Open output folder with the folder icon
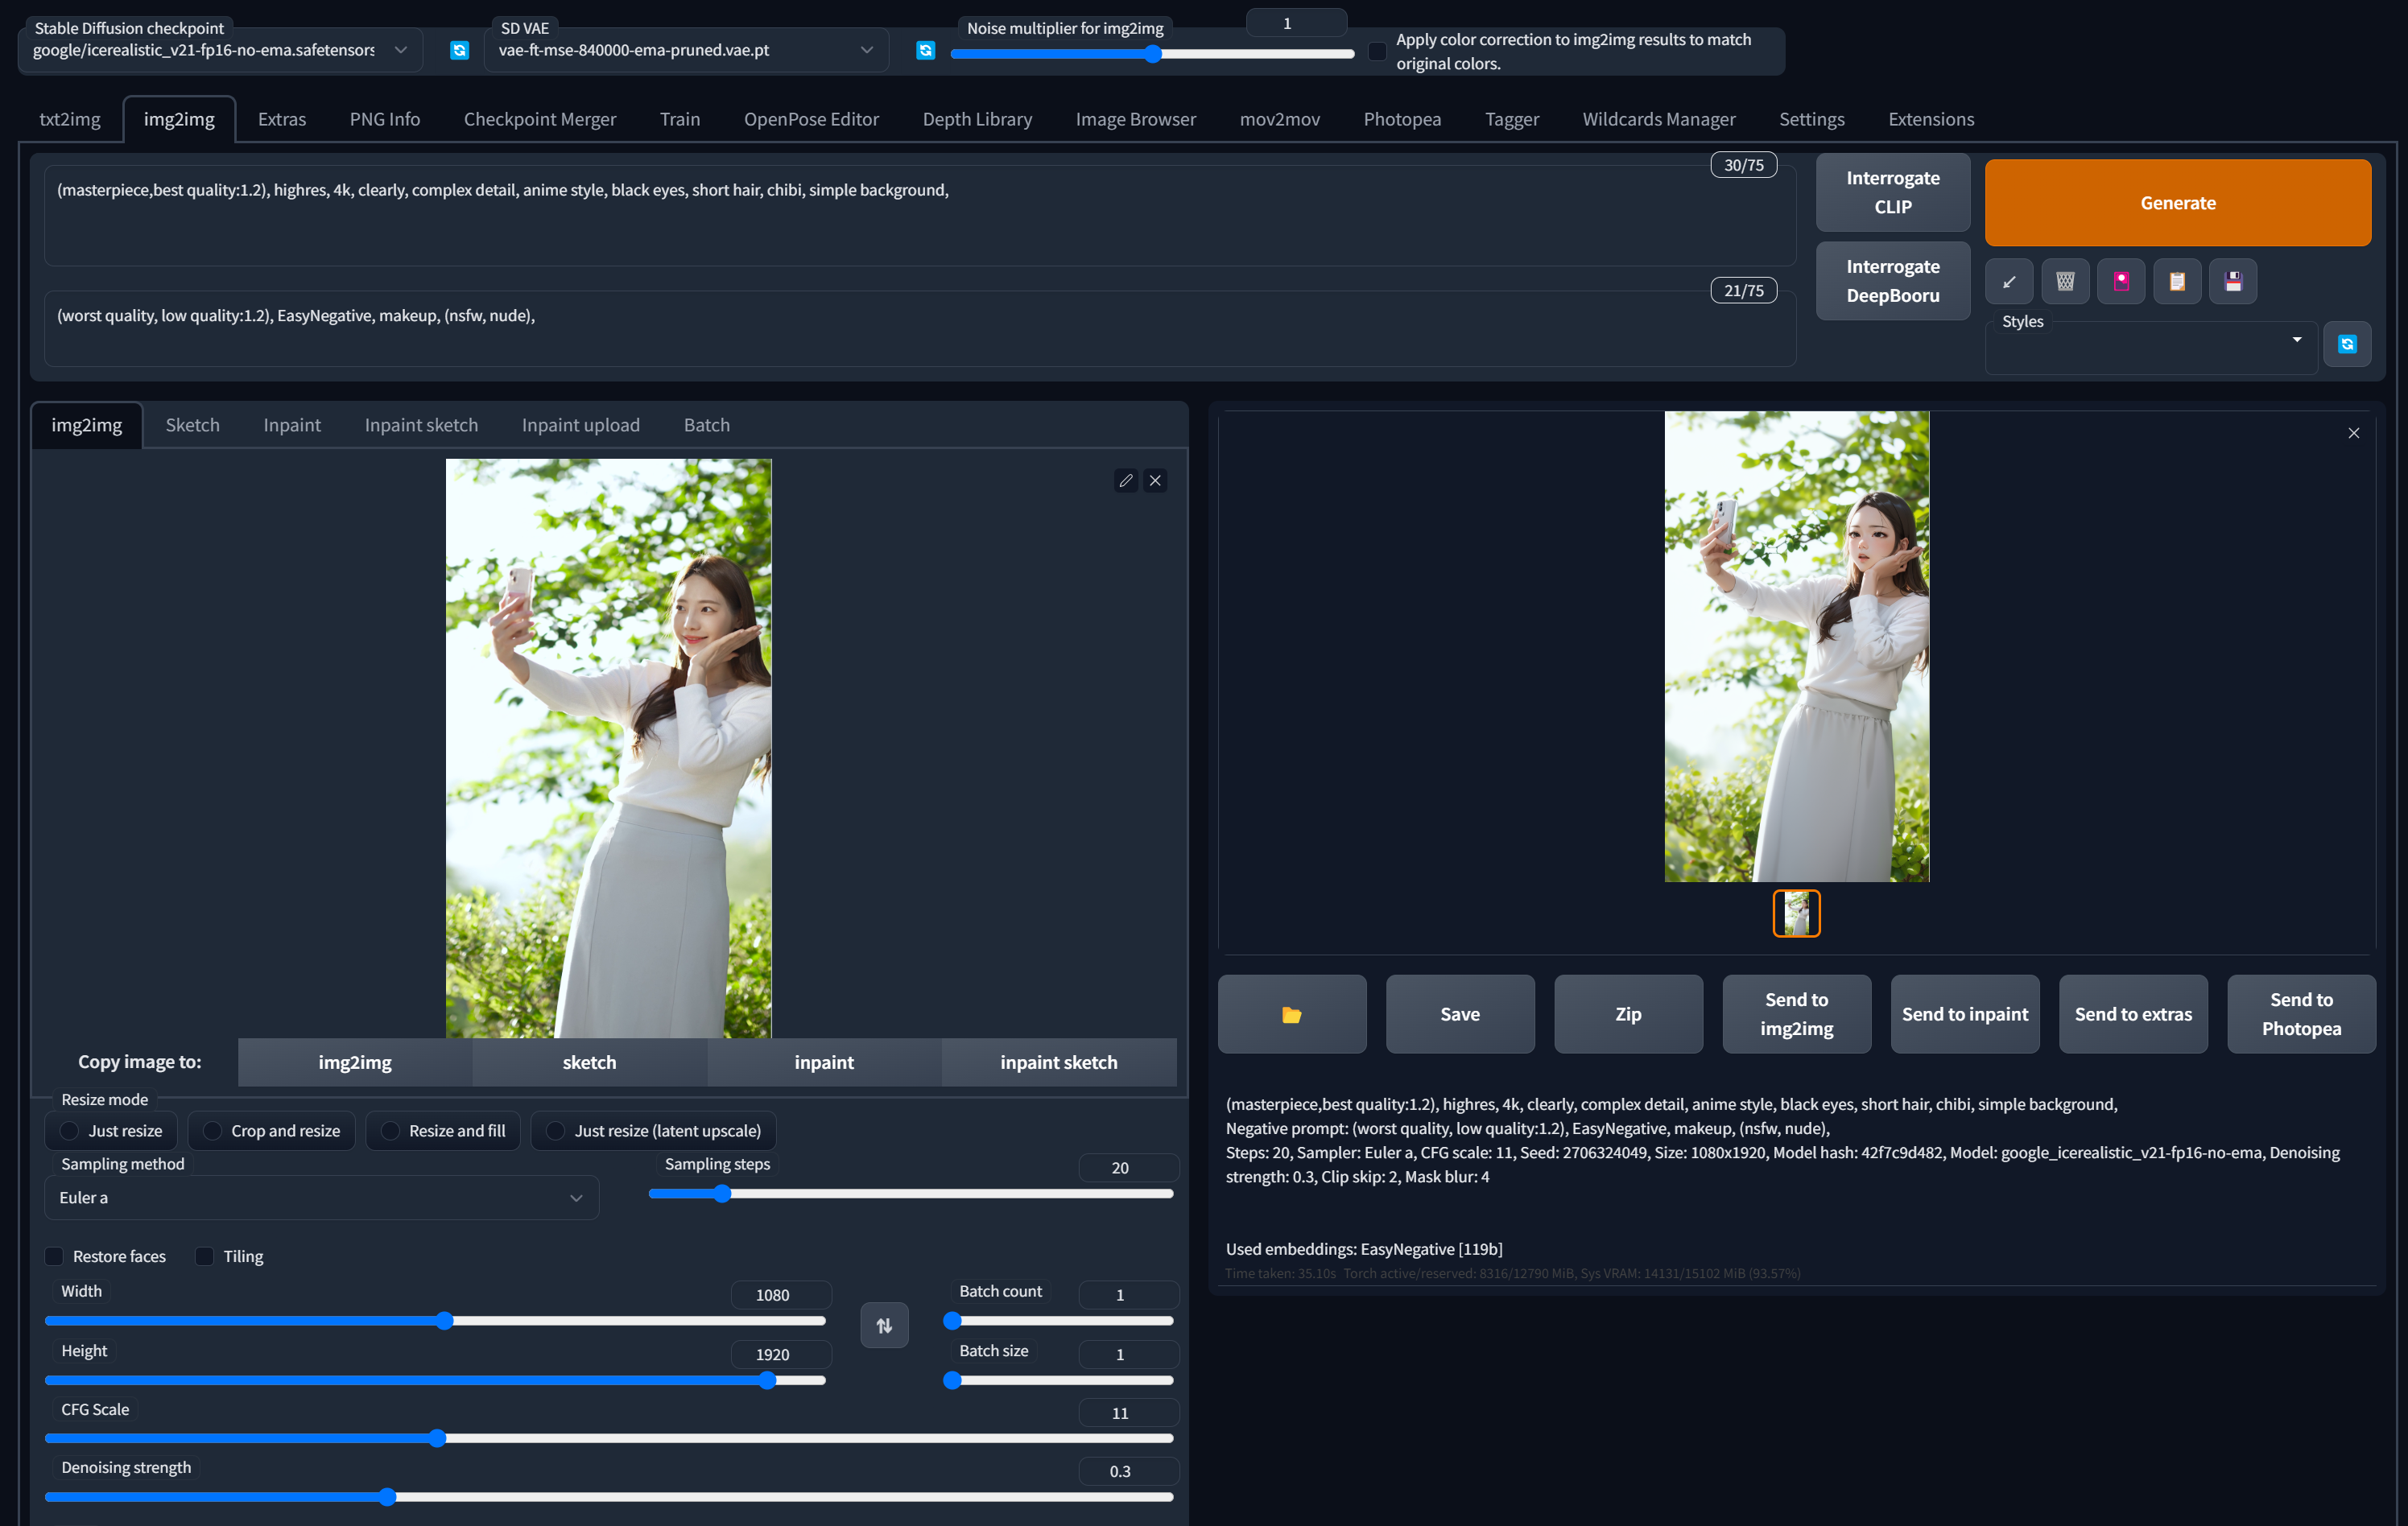The image size is (2408, 1526). click(1291, 1014)
